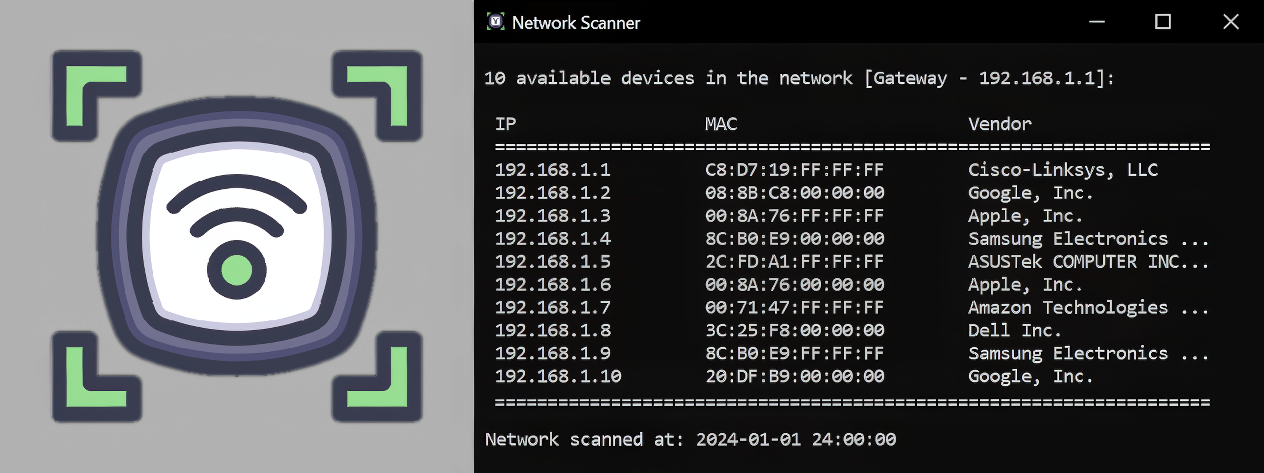Click MAC address 3C:25:F8:00:00:00
1264x473 pixels.
click(795, 331)
